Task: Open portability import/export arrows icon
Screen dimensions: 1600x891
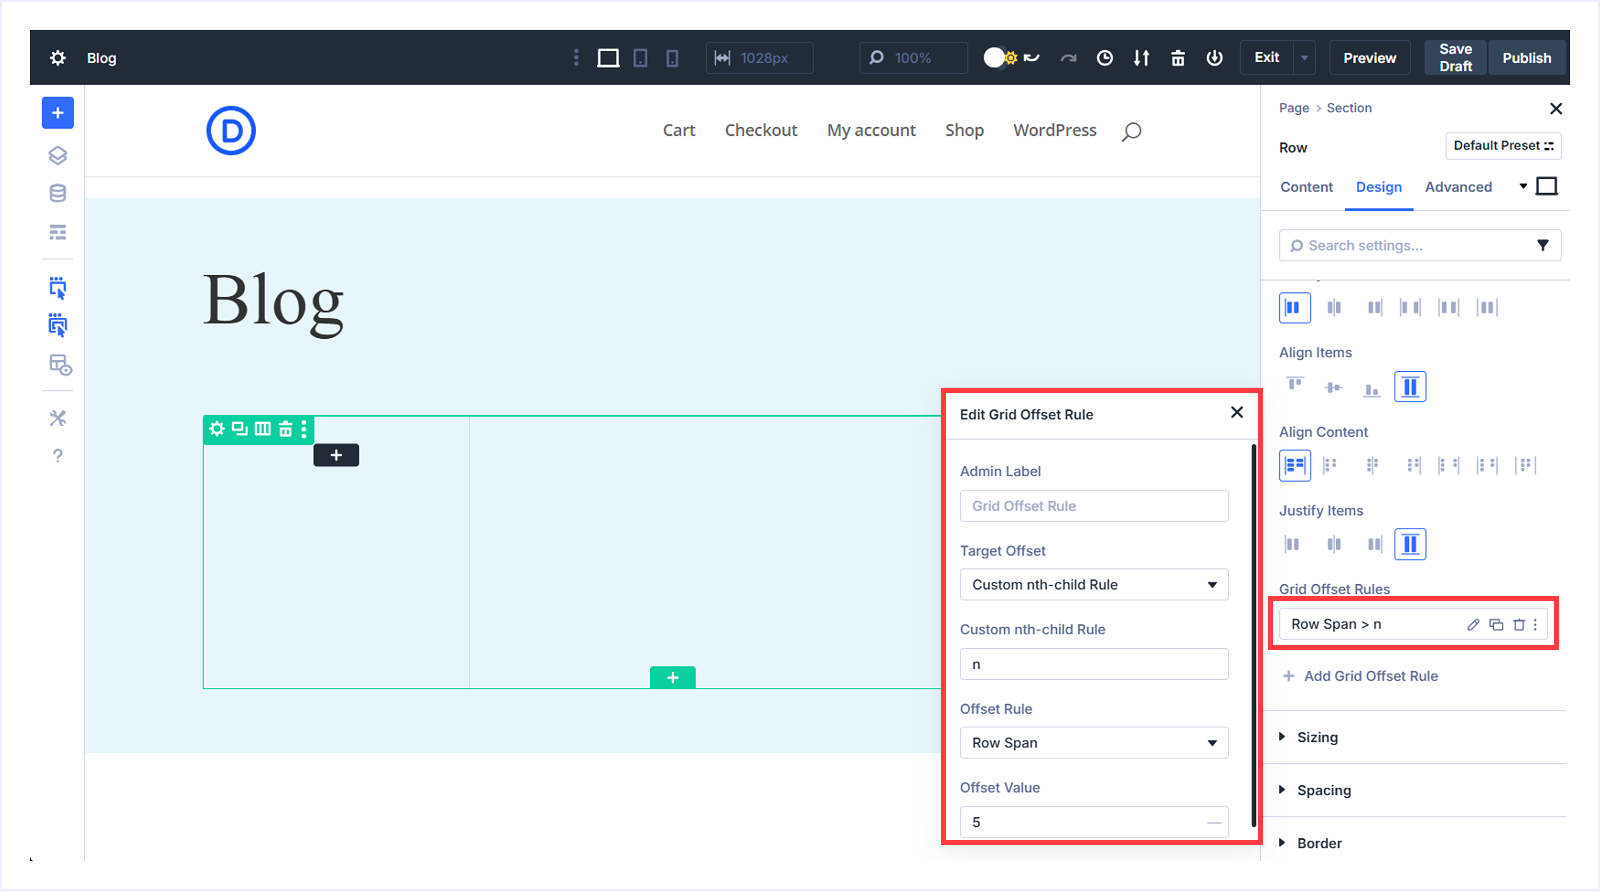Action: pyautogui.click(x=1141, y=58)
